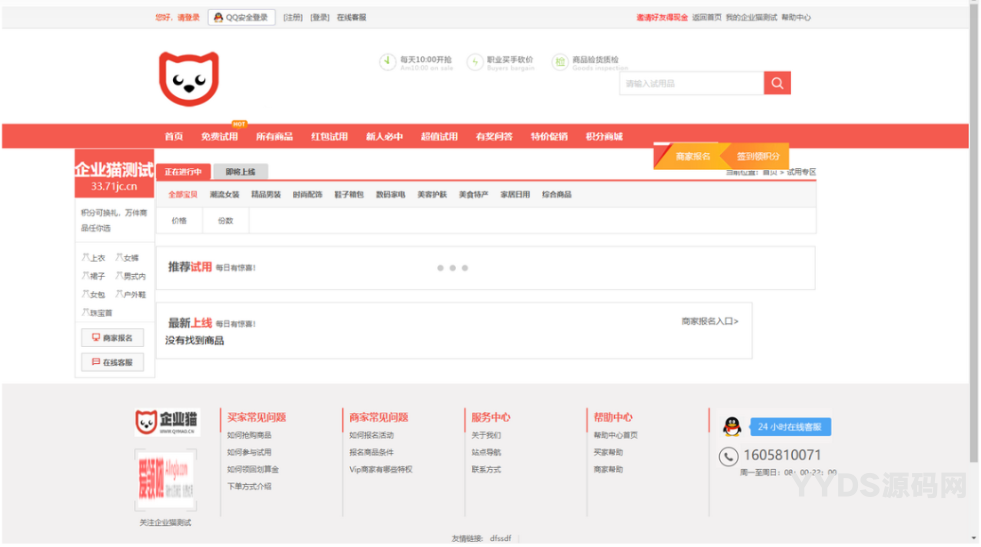Click the hanger icon next to 上衣

click(86, 257)
